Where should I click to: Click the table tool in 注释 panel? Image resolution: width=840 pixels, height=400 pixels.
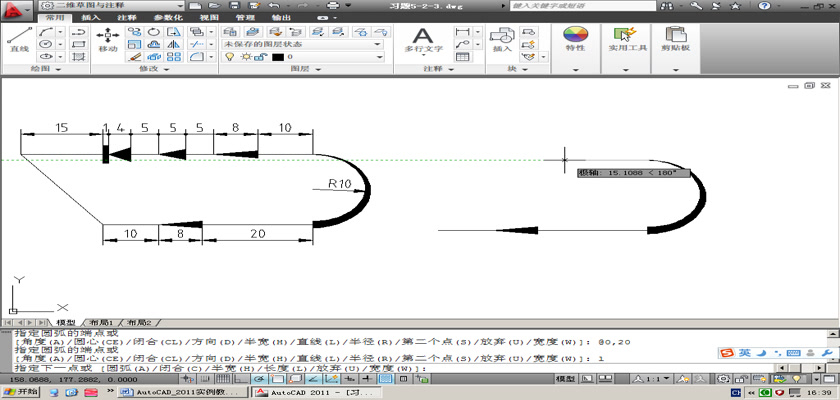click(462, 57)
